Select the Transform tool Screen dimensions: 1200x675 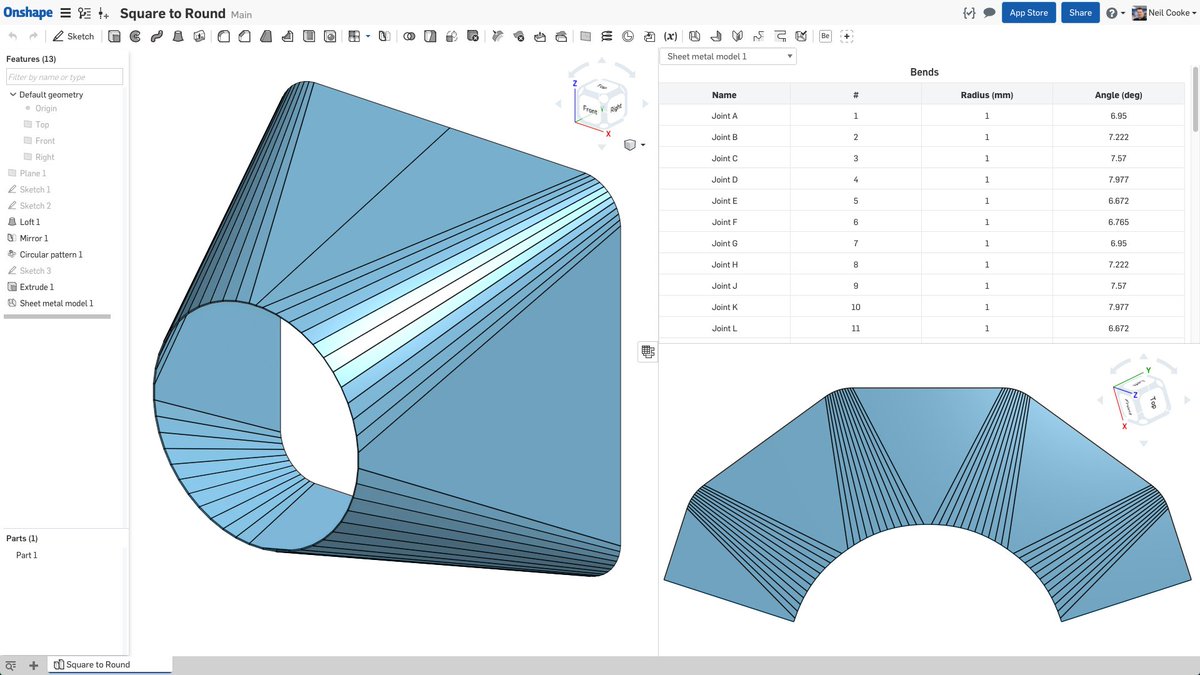point(451,36)
